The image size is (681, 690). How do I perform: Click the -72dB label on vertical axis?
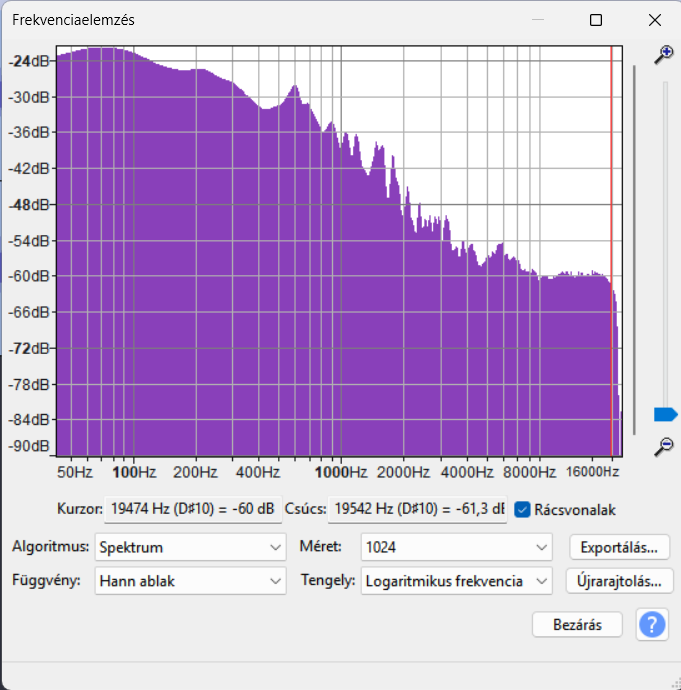pyautogui.click(x=29, y=349)
